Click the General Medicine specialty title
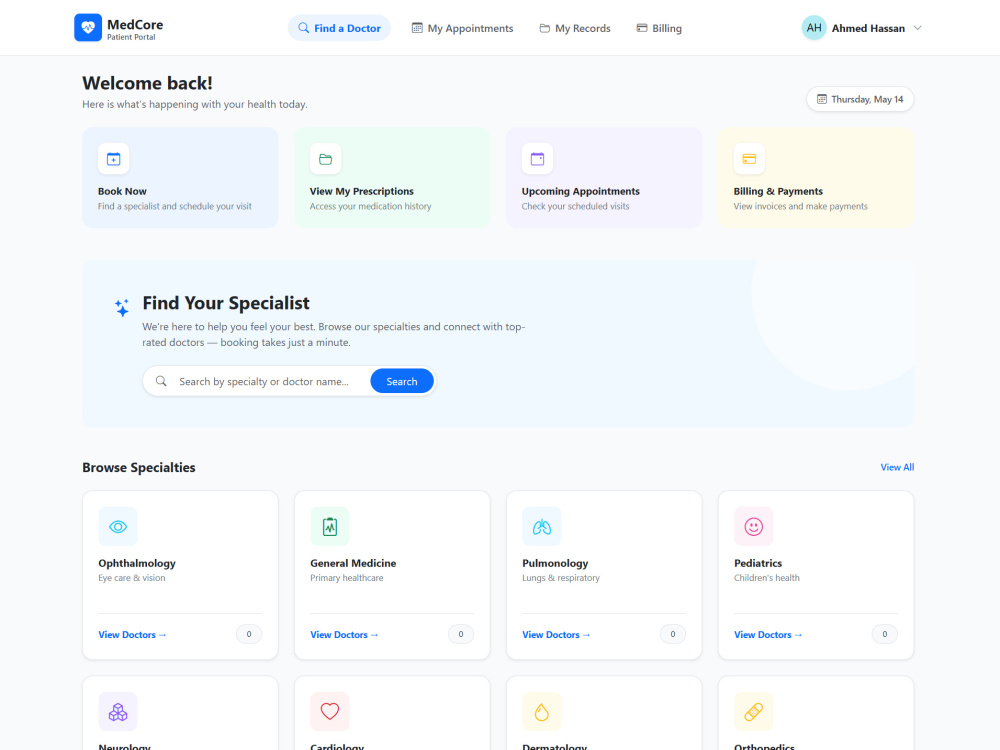 point(353,563)
